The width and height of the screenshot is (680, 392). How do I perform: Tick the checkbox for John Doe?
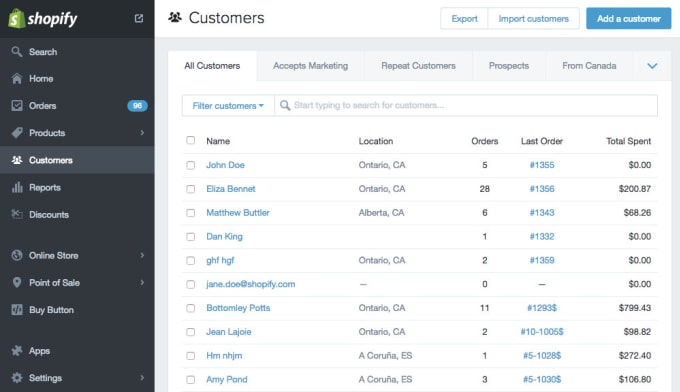pyautogui.click(x=190, y=165)
